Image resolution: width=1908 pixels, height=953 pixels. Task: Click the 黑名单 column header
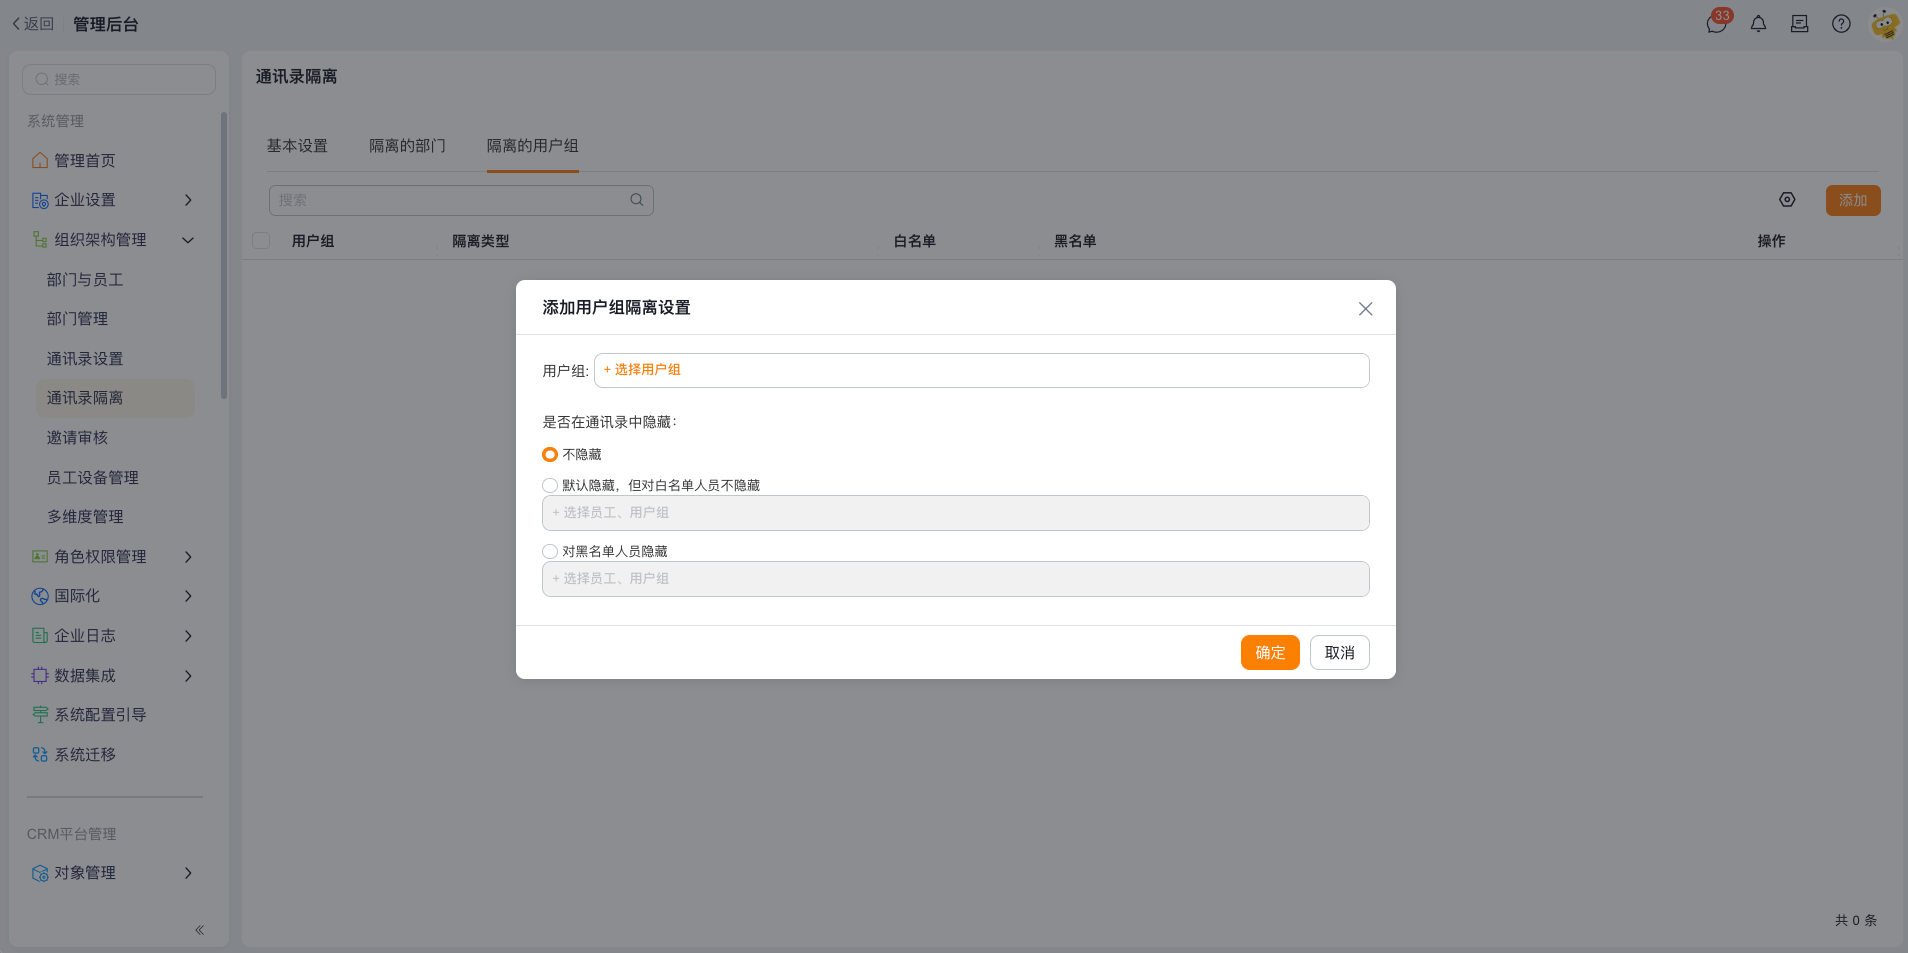1075,241
